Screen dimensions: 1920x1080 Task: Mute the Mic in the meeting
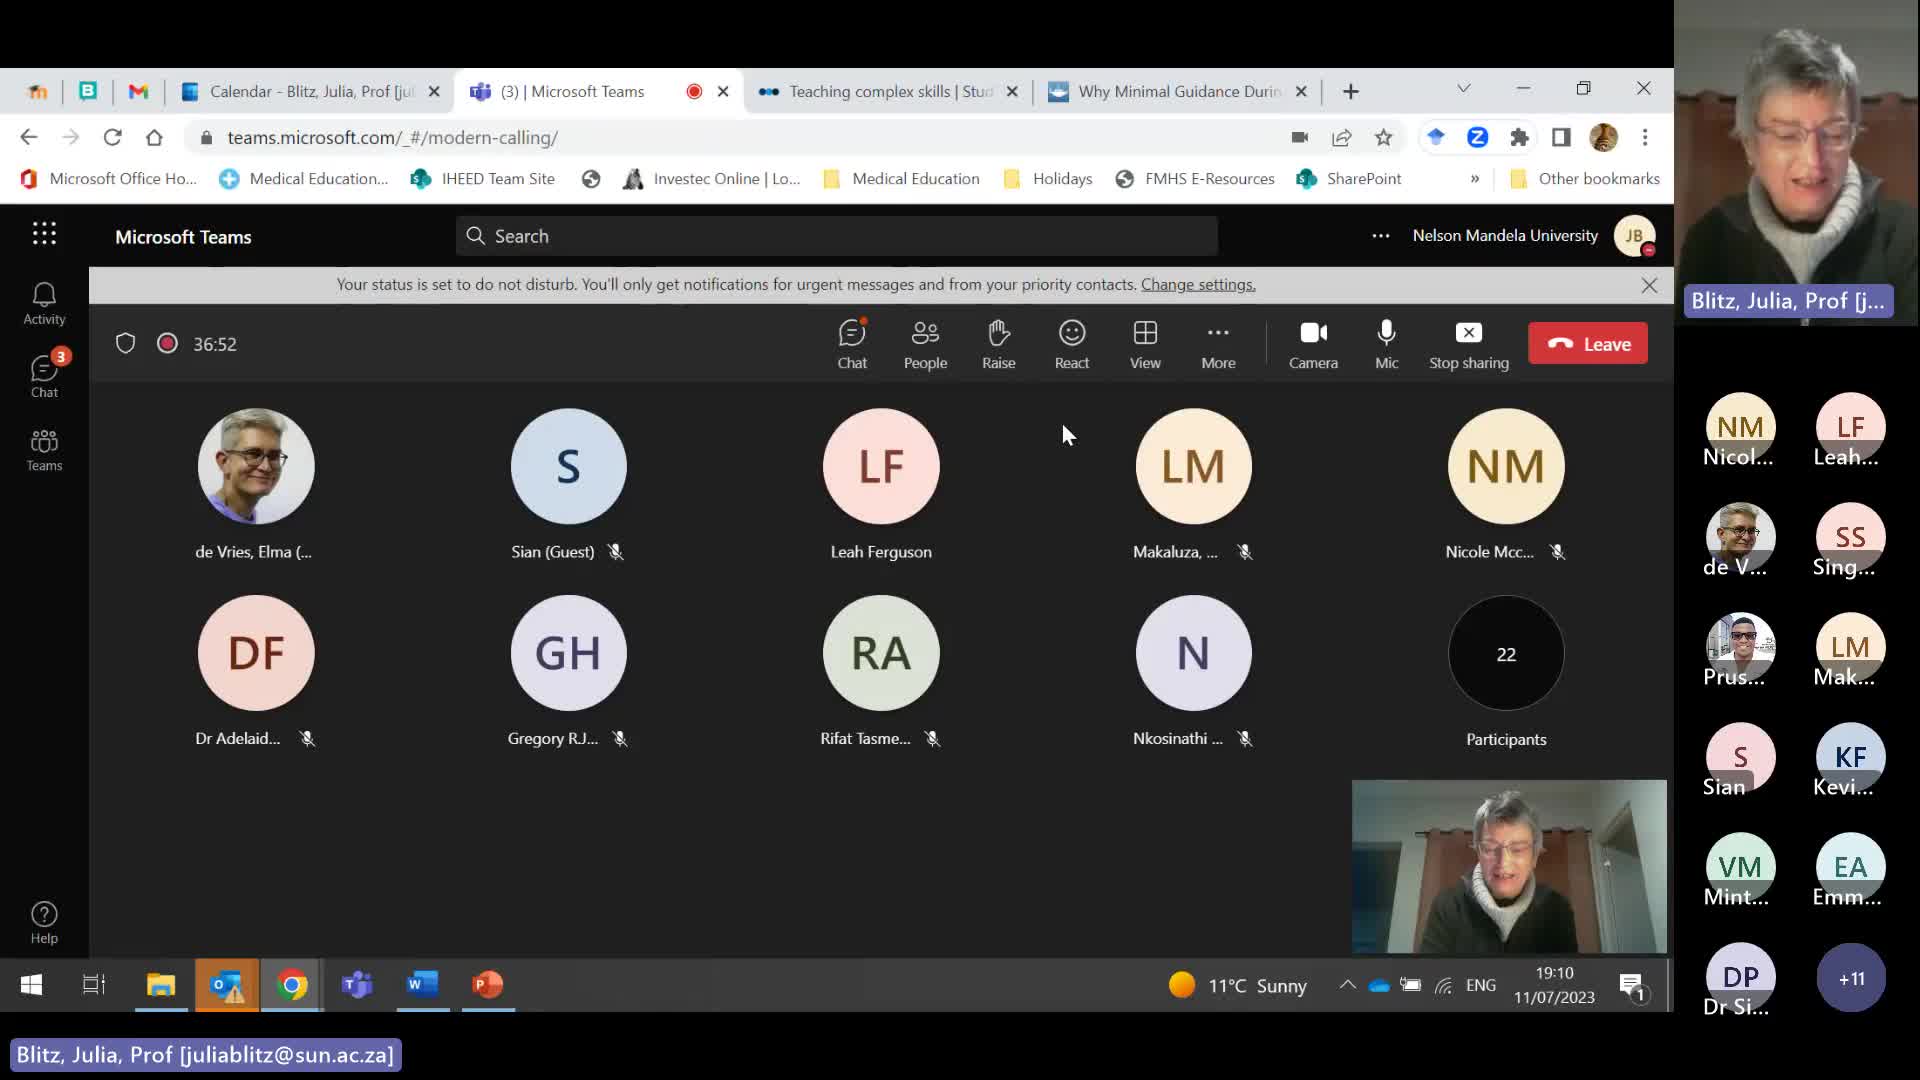(1386, 343)
